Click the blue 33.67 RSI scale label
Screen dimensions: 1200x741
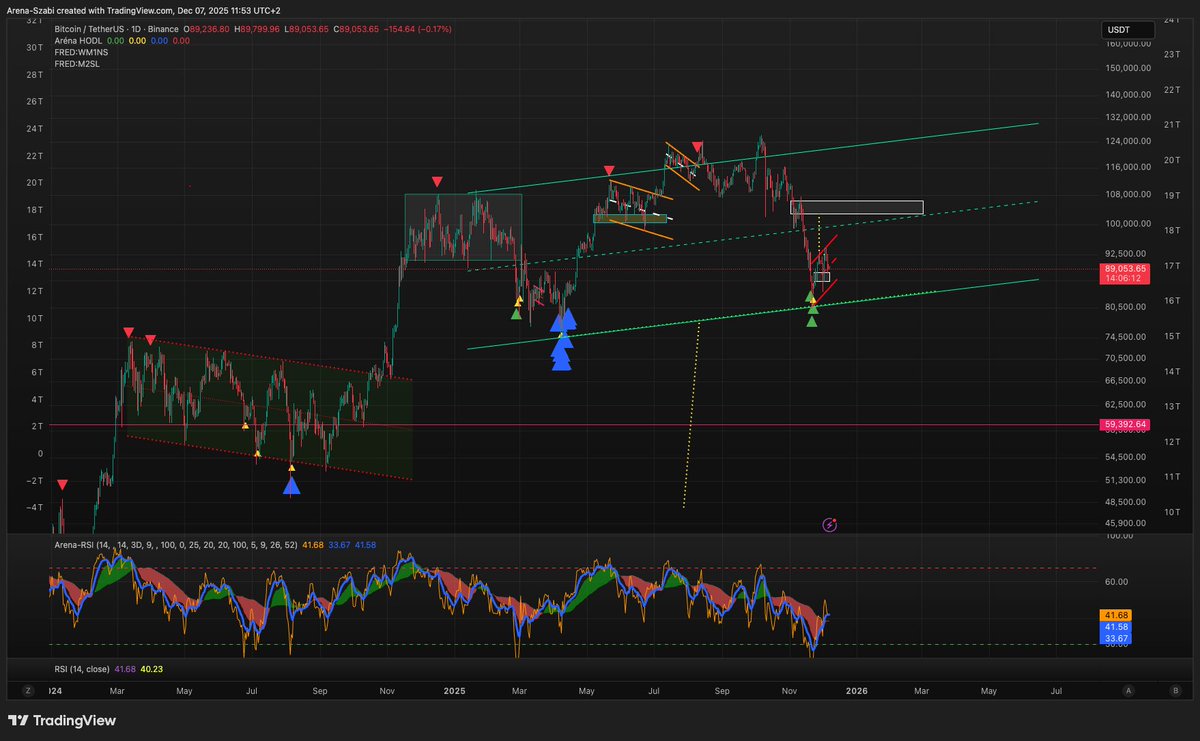pyautogui.click(x=1115, y=637)
